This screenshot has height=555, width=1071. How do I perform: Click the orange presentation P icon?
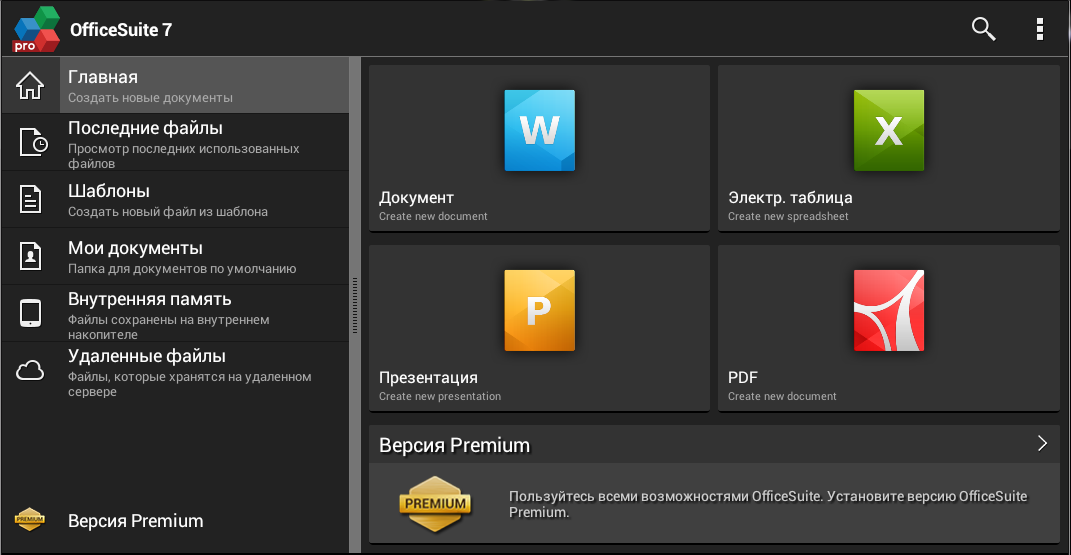[x=539, y=310]
